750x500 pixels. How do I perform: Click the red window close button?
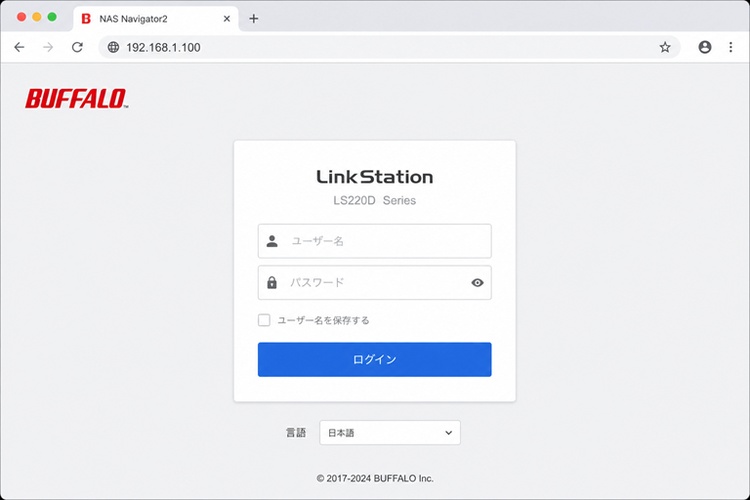point(21,17)
